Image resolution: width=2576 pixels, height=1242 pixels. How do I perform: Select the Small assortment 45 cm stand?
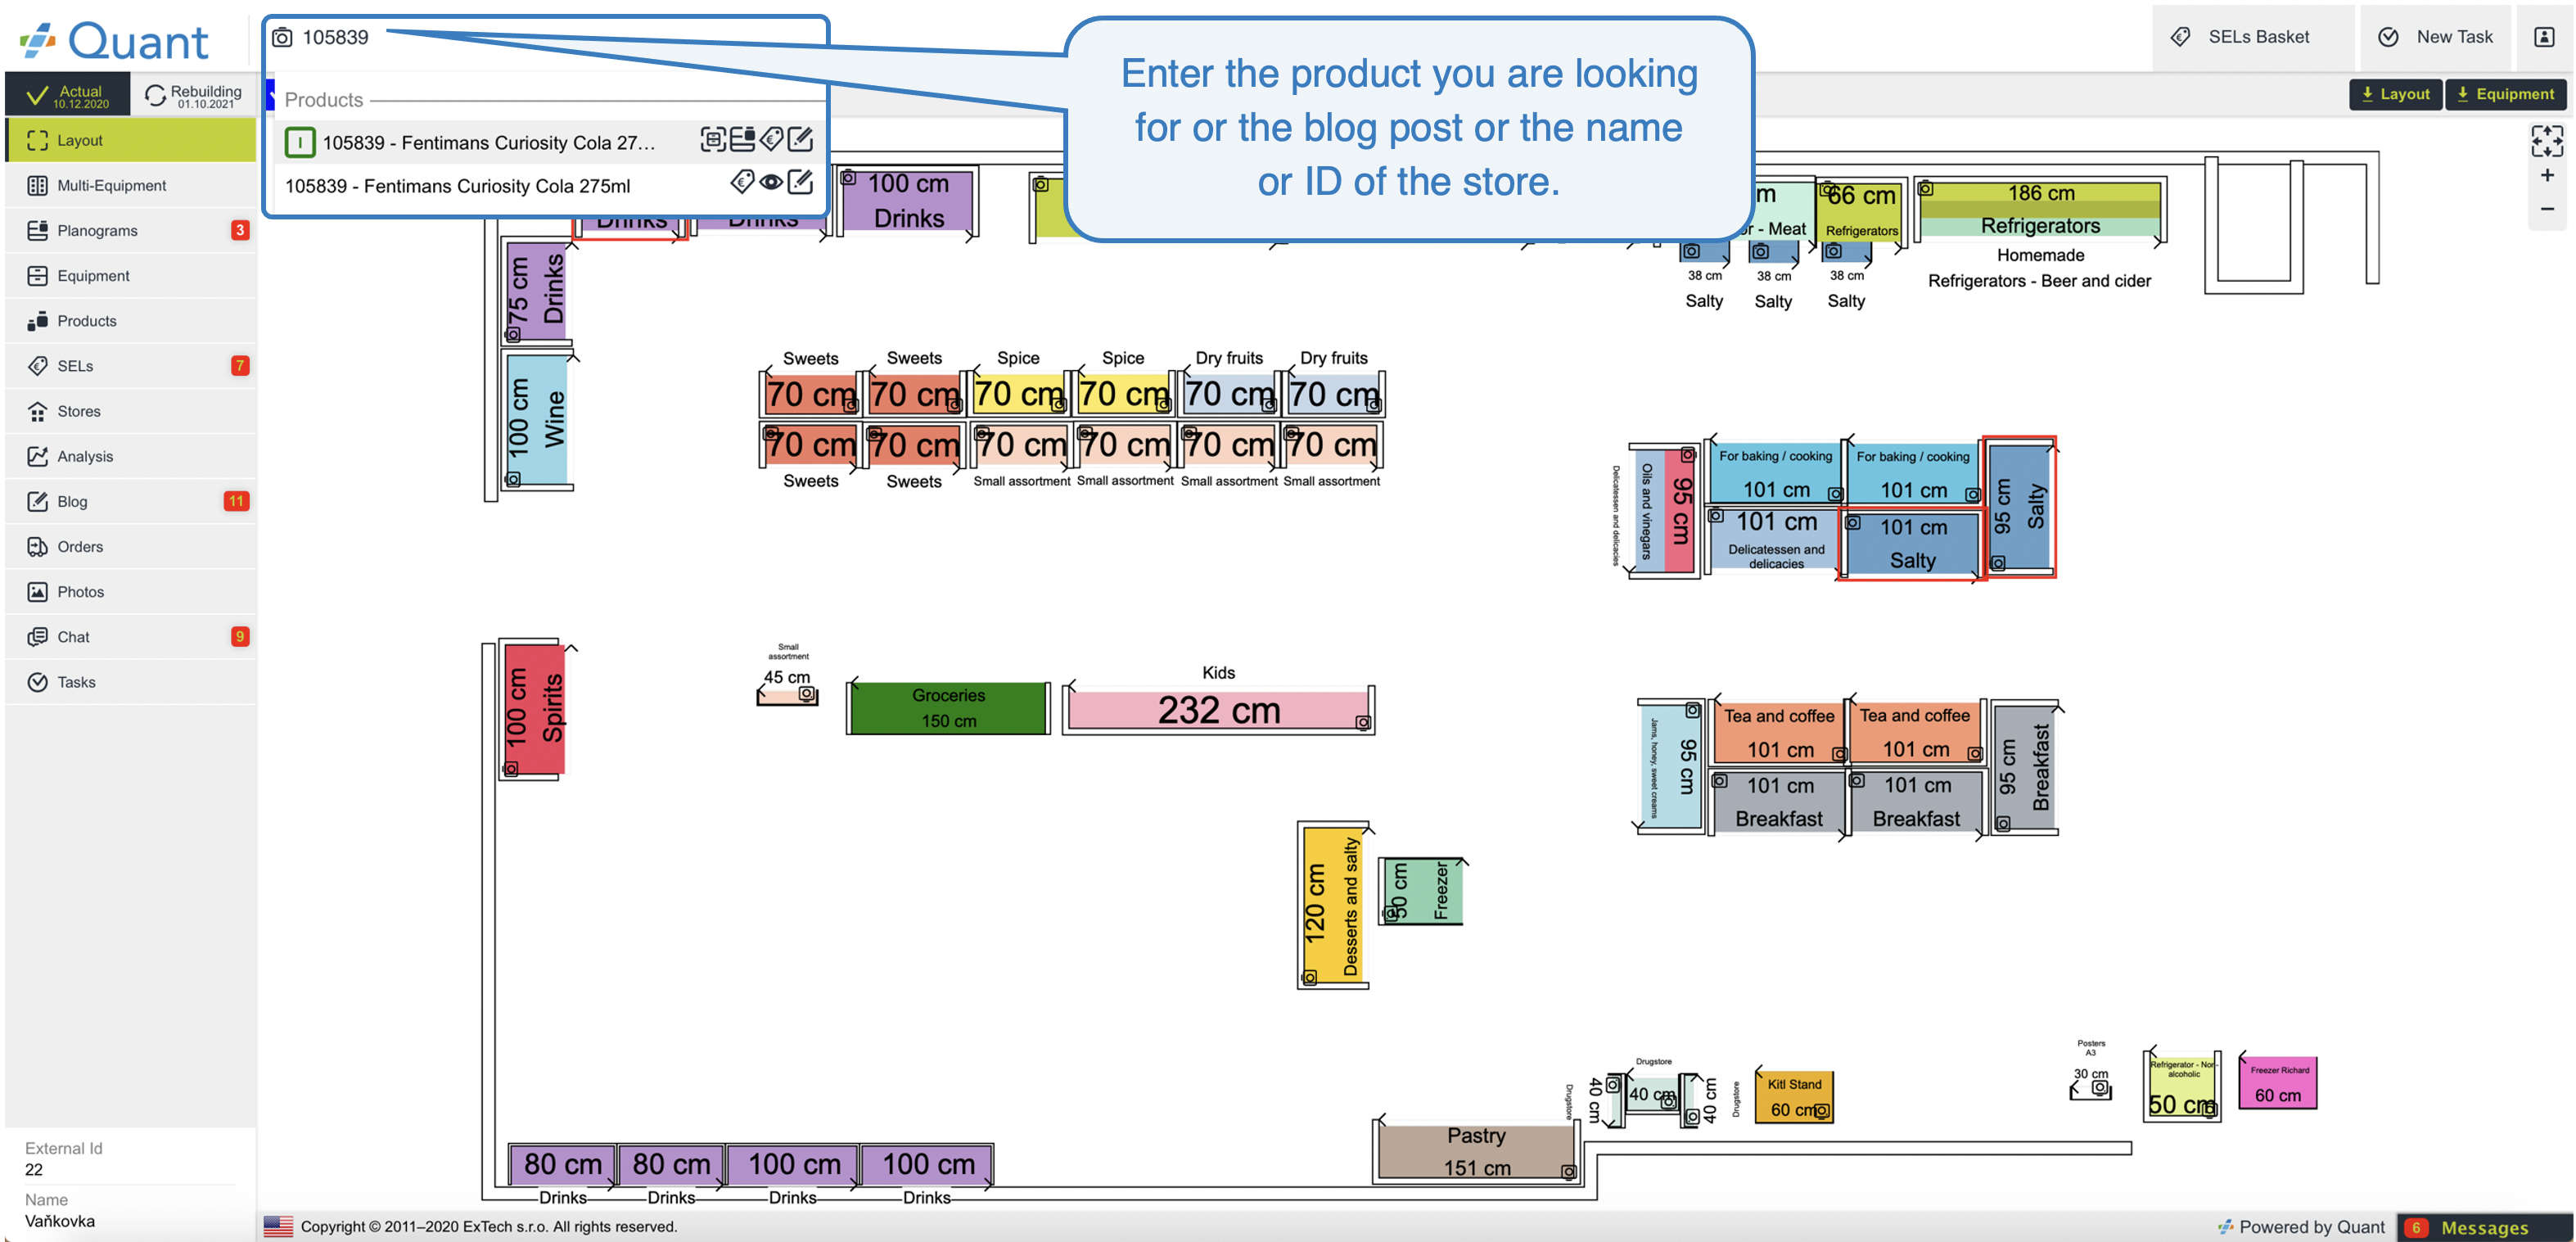click(788, 695)
